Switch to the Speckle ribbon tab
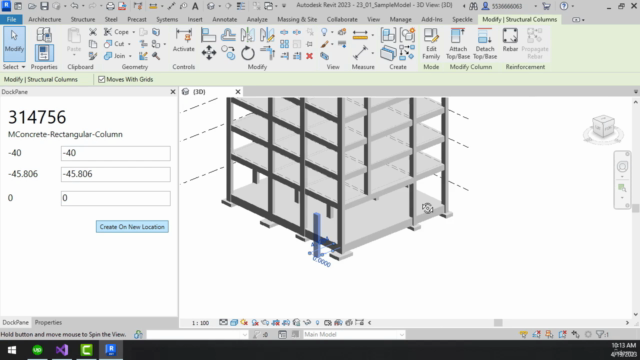 coord(462,19)
